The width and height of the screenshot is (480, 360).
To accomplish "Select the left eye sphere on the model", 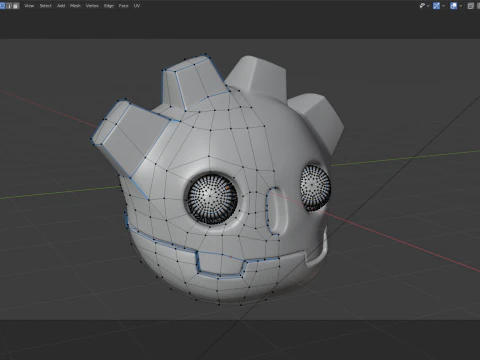I will click(x=212, y=199).
